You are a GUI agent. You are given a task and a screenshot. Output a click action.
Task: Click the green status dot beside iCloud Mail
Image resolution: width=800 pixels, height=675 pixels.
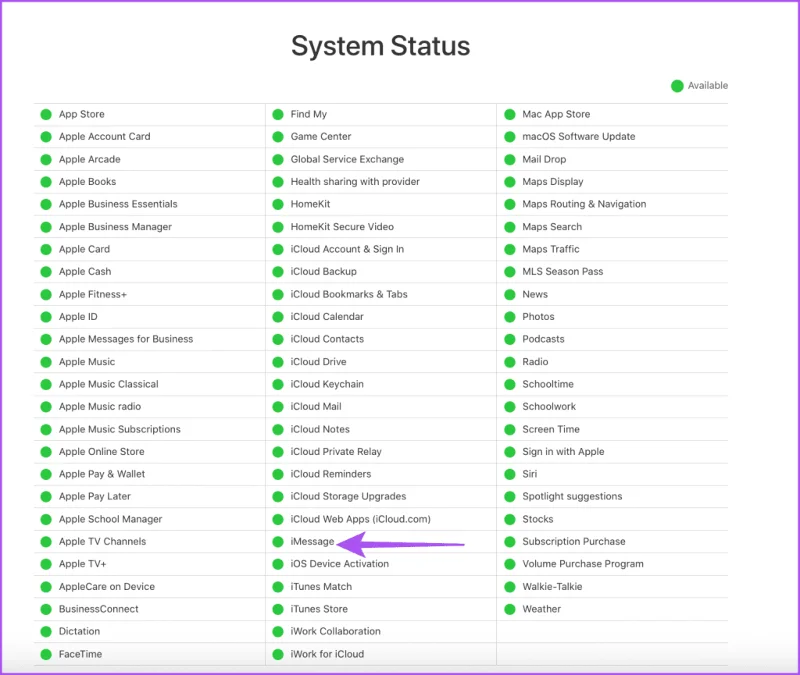click(x=278, y=407)
